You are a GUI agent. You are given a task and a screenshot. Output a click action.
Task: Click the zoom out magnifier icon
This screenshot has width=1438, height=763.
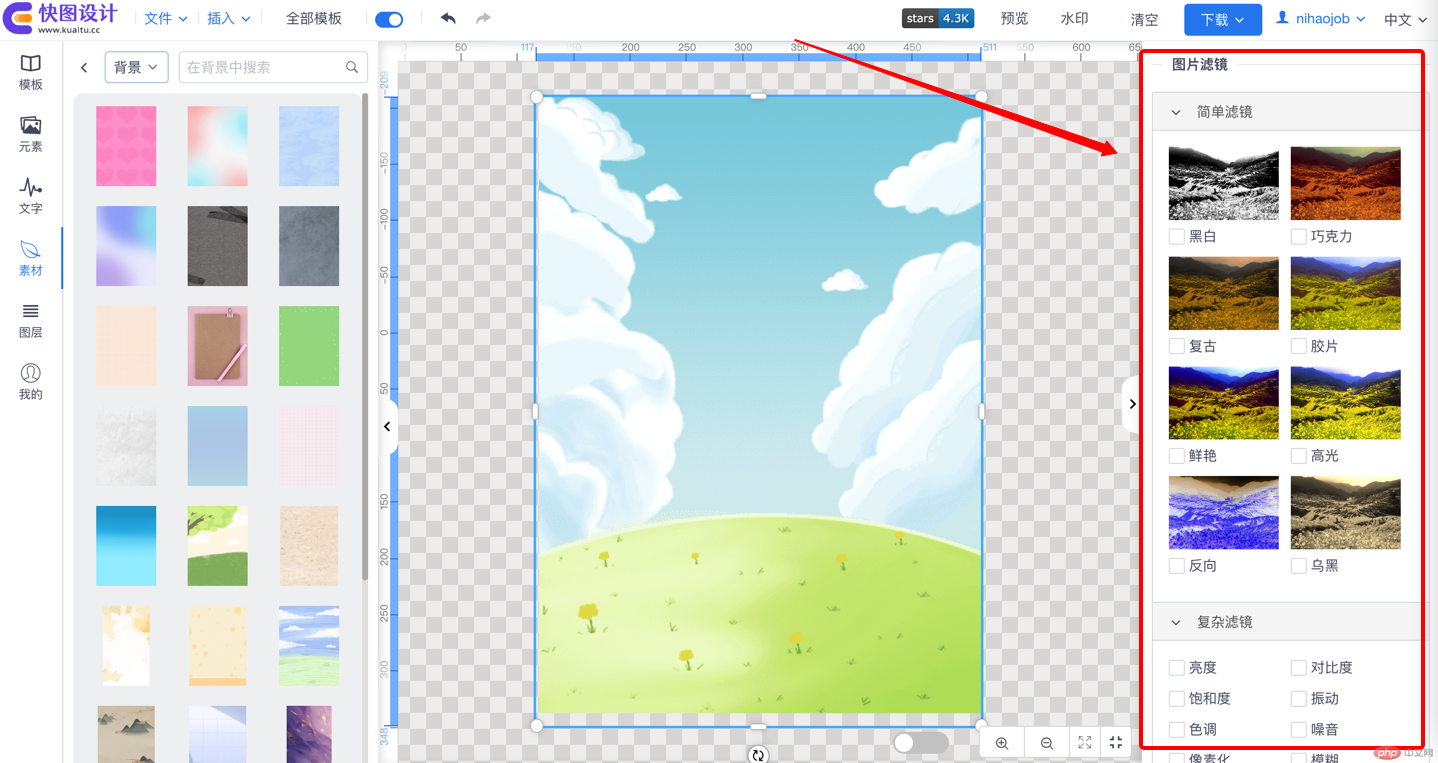click(1046, 743)
